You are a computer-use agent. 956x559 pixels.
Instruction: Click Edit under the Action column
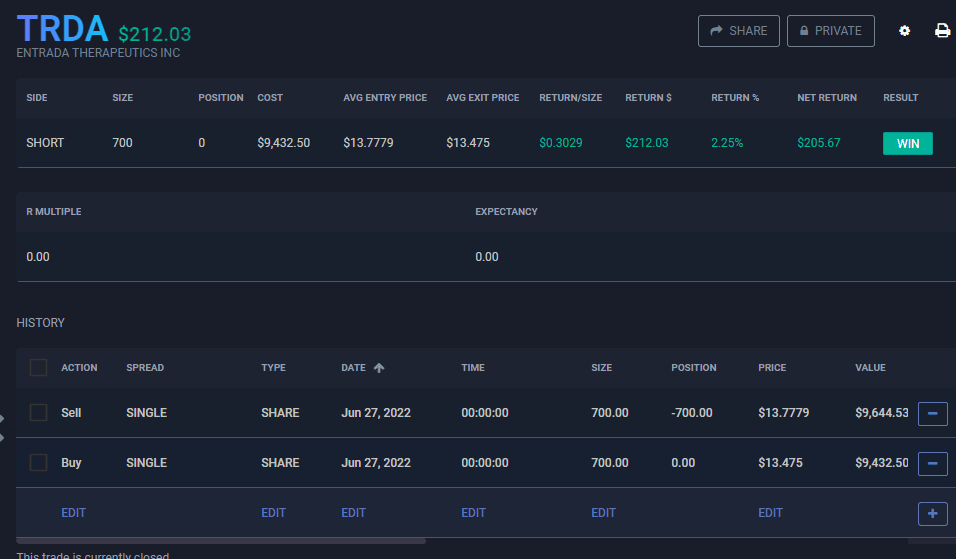tap(73, 513)
